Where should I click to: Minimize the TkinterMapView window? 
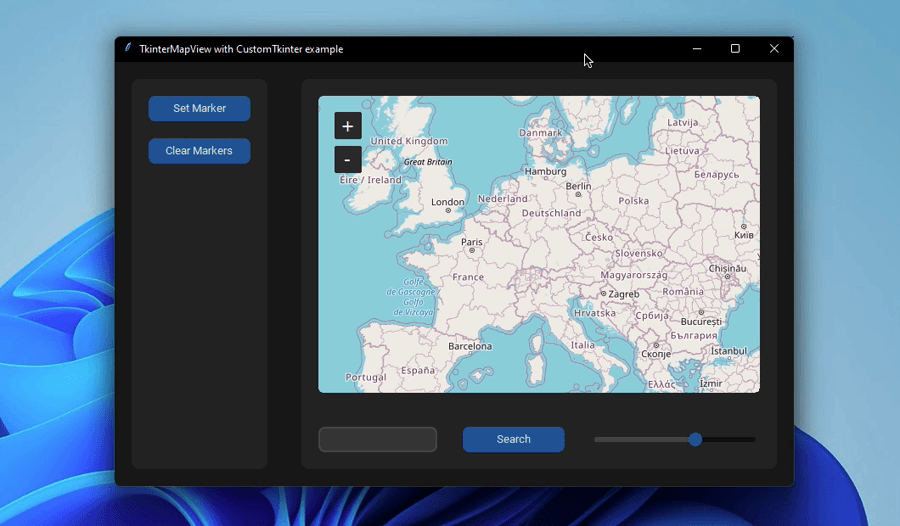(697, 48)
